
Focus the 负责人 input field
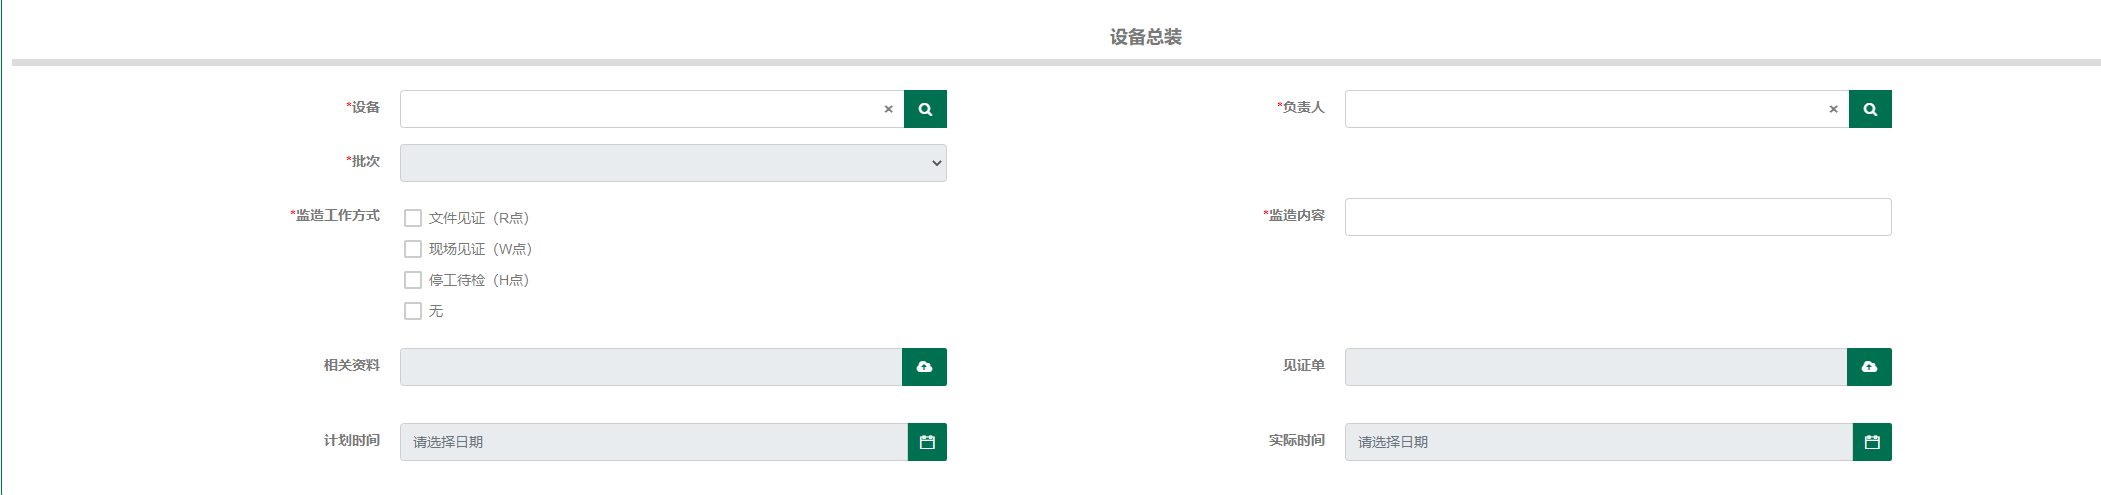[x=1585, y=109]
